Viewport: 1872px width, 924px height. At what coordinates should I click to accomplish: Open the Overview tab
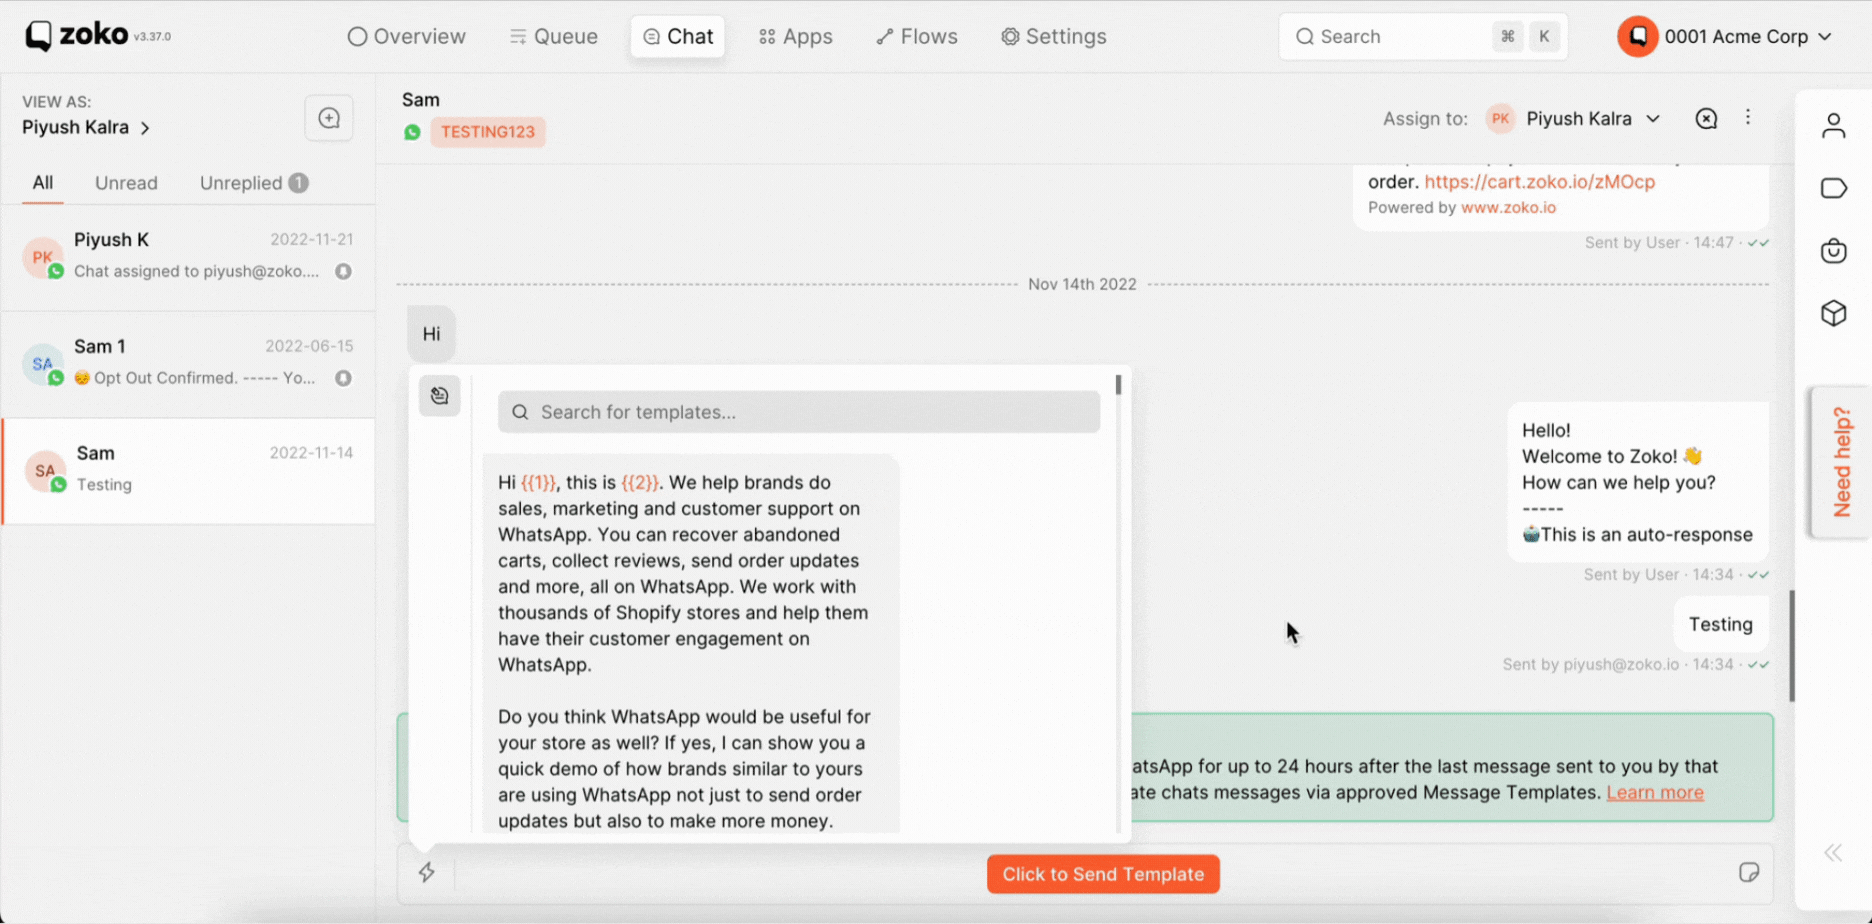tap(406, 37)
